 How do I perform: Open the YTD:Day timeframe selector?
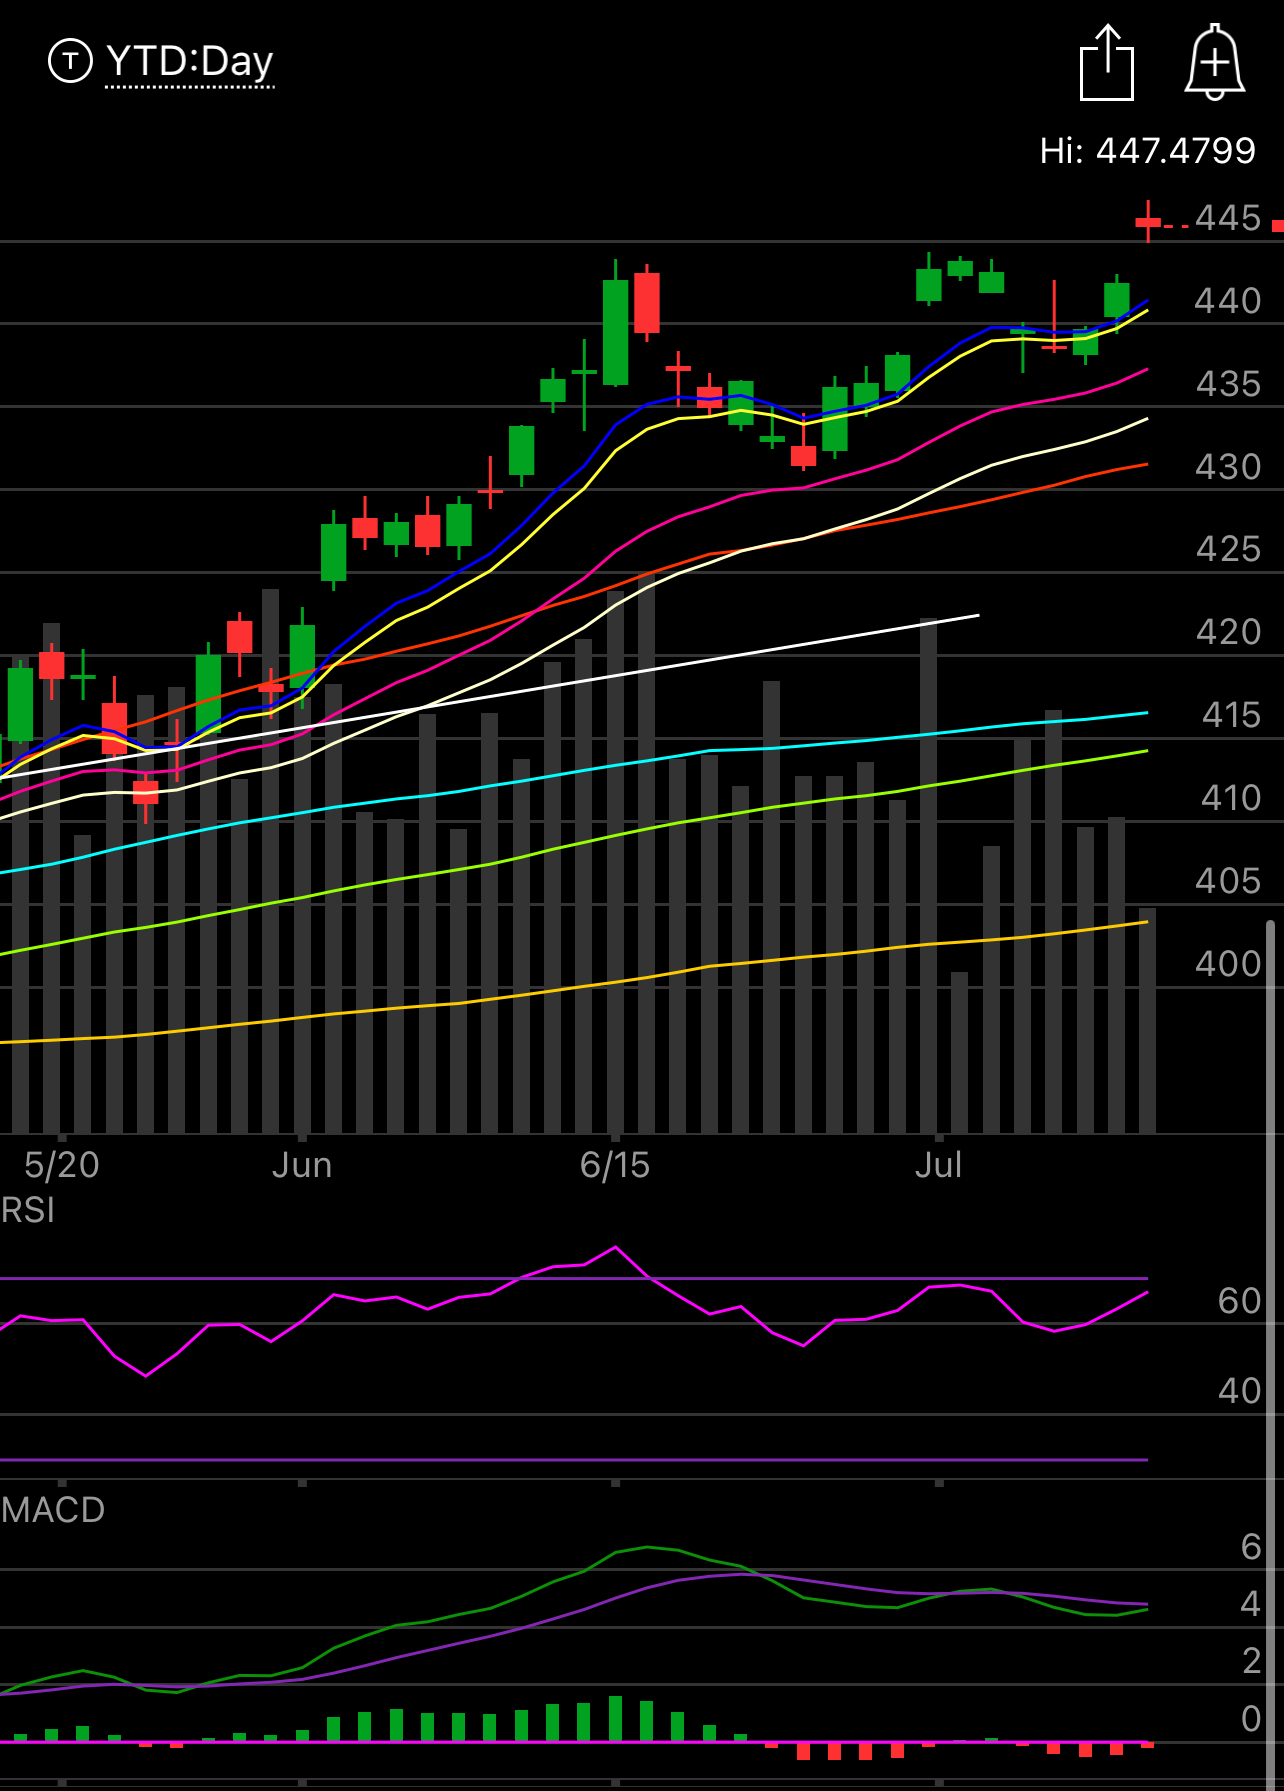point(189,62)
